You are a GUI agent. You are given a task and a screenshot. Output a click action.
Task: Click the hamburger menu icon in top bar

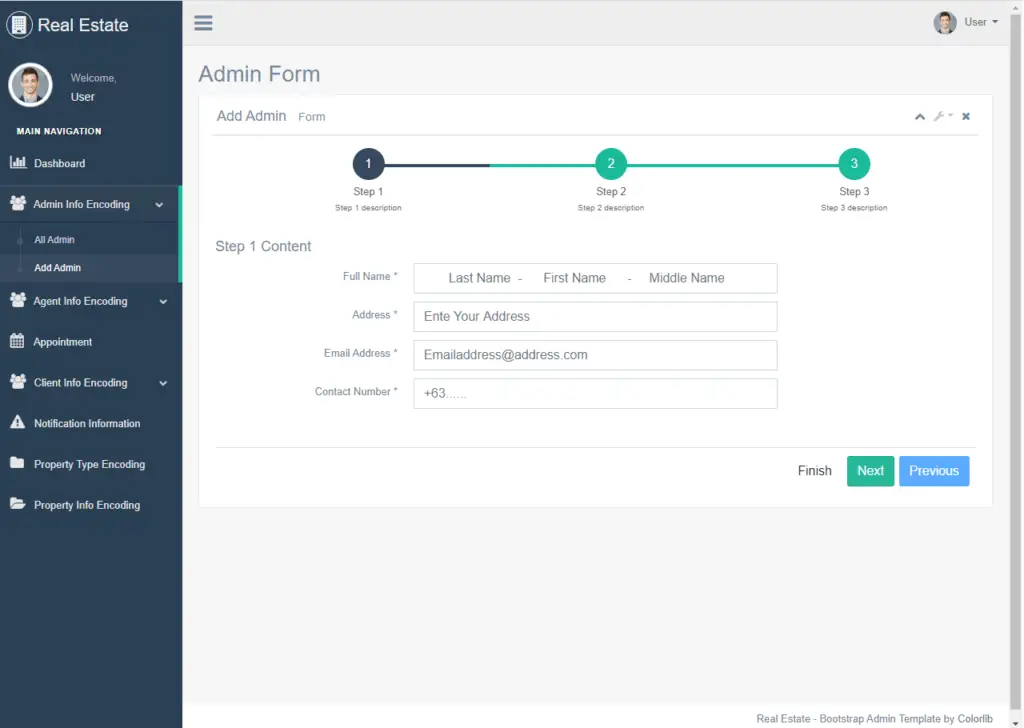[x=203, y=21]
